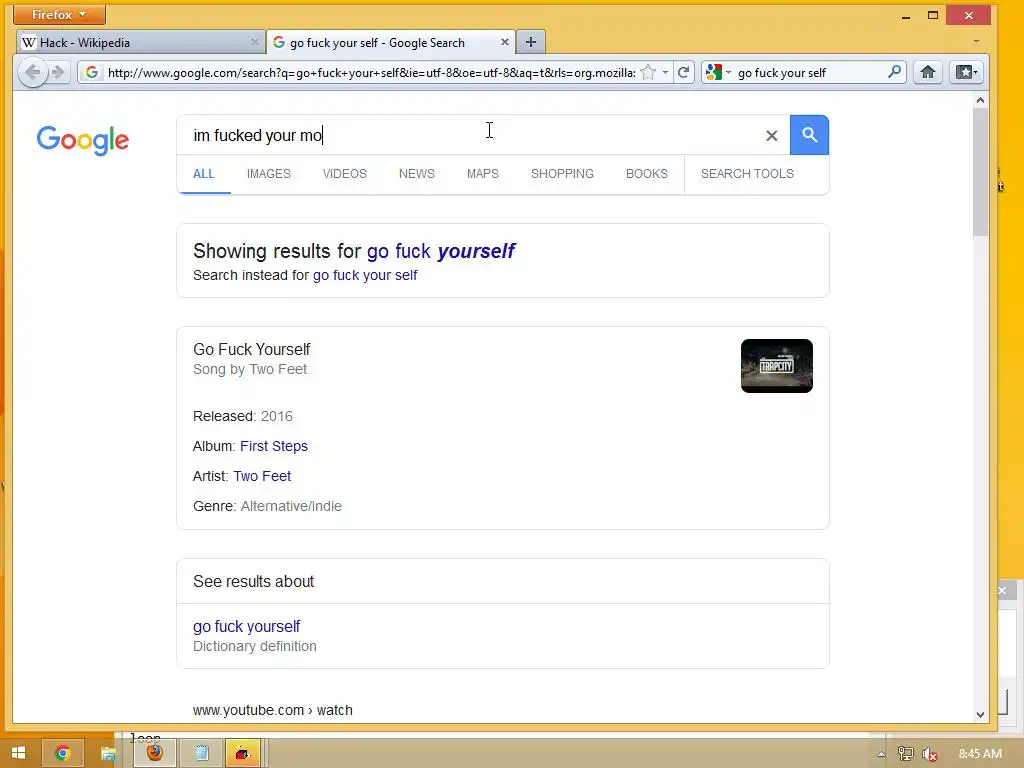Image resolution: width=1024 pixels, height=768 pixels.
Task: Click the page scrollbar down arrow
Action: coord(980,714)
